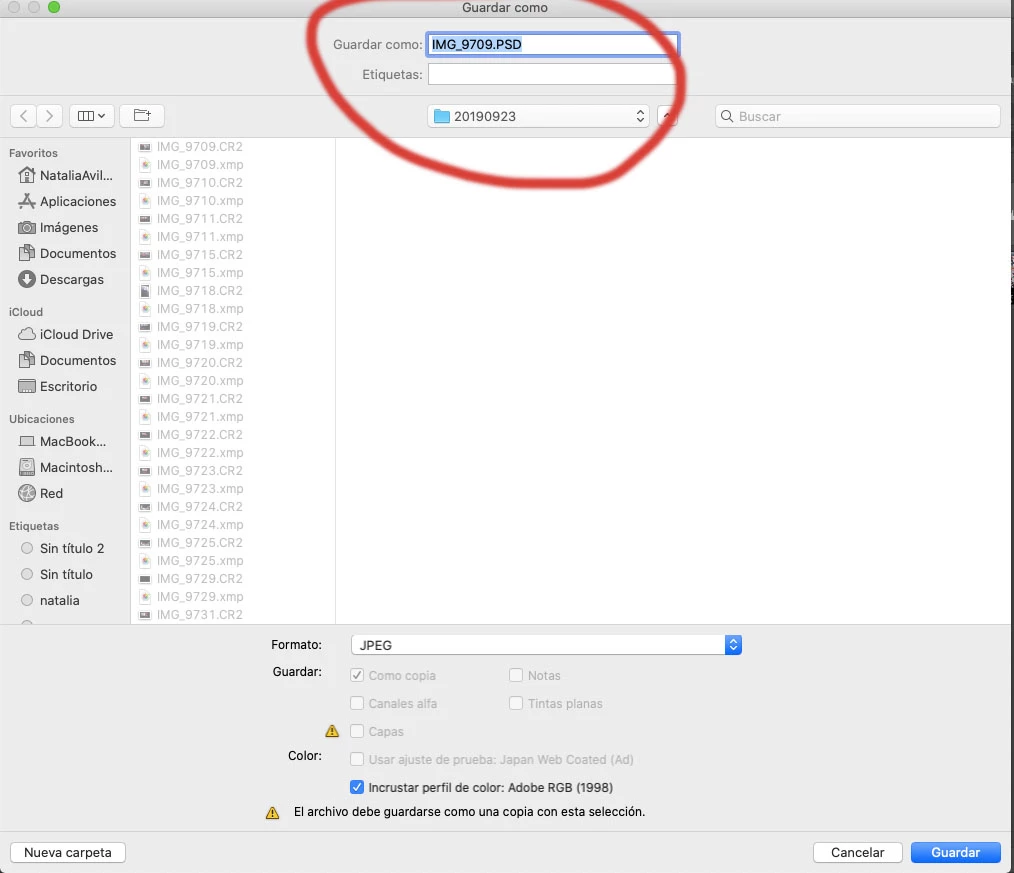Screen dimensions: 1014x873
Task: Open the column view options dropdown
Action: click(91, 116)
